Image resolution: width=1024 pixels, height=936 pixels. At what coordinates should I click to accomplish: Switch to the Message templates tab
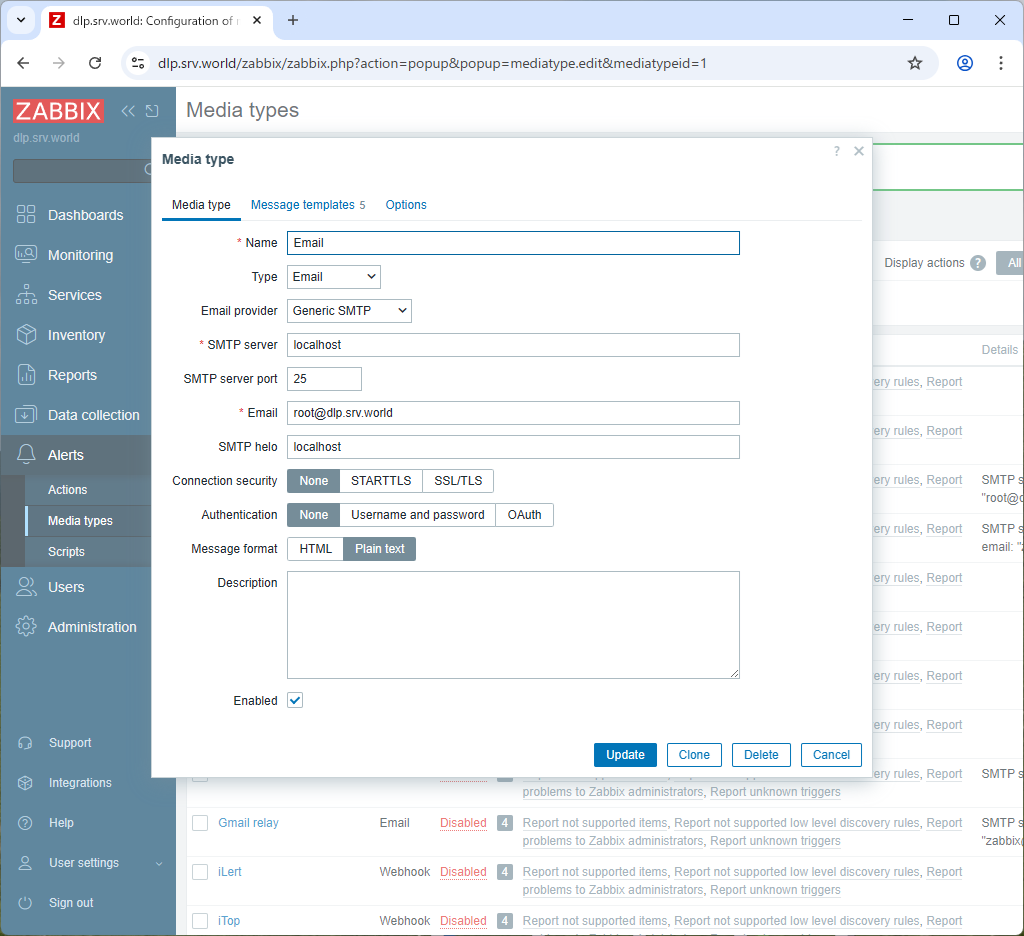(x=300, y=204)
